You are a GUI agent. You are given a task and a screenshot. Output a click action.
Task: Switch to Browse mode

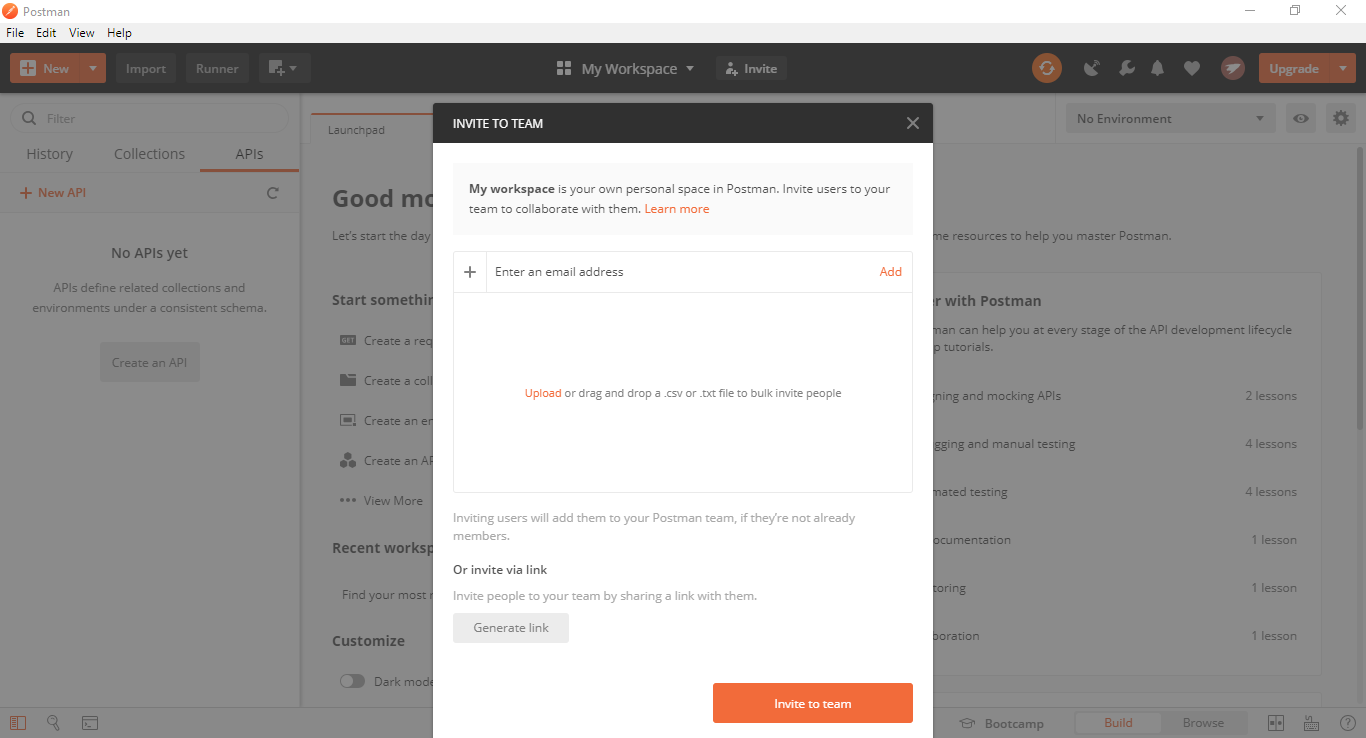click(x=1203, y=723)
